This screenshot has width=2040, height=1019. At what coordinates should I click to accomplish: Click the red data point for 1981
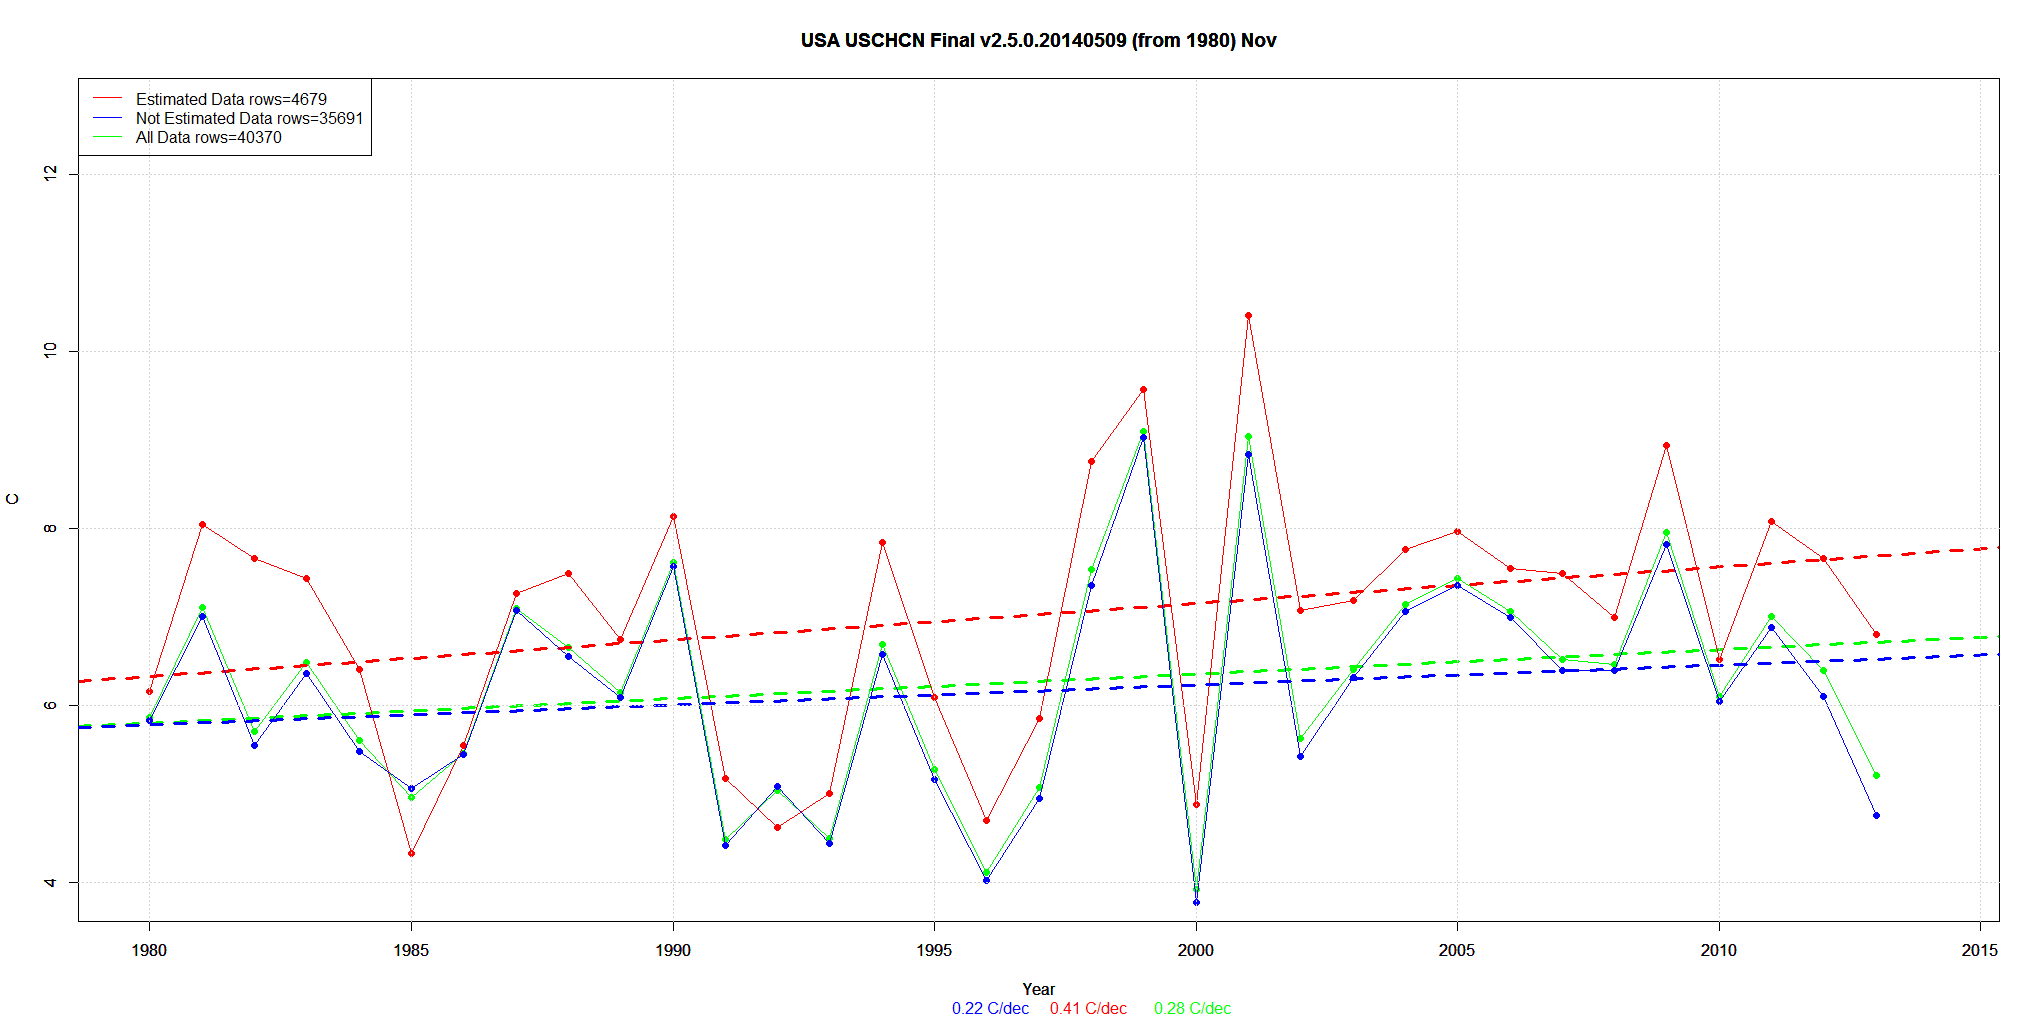point(202,525)
